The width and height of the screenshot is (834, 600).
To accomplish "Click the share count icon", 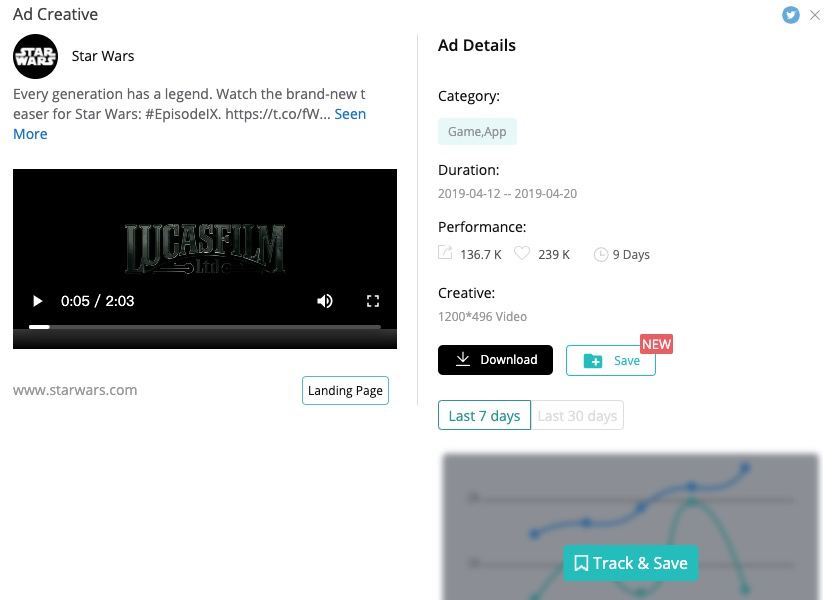I will (445, 253).
